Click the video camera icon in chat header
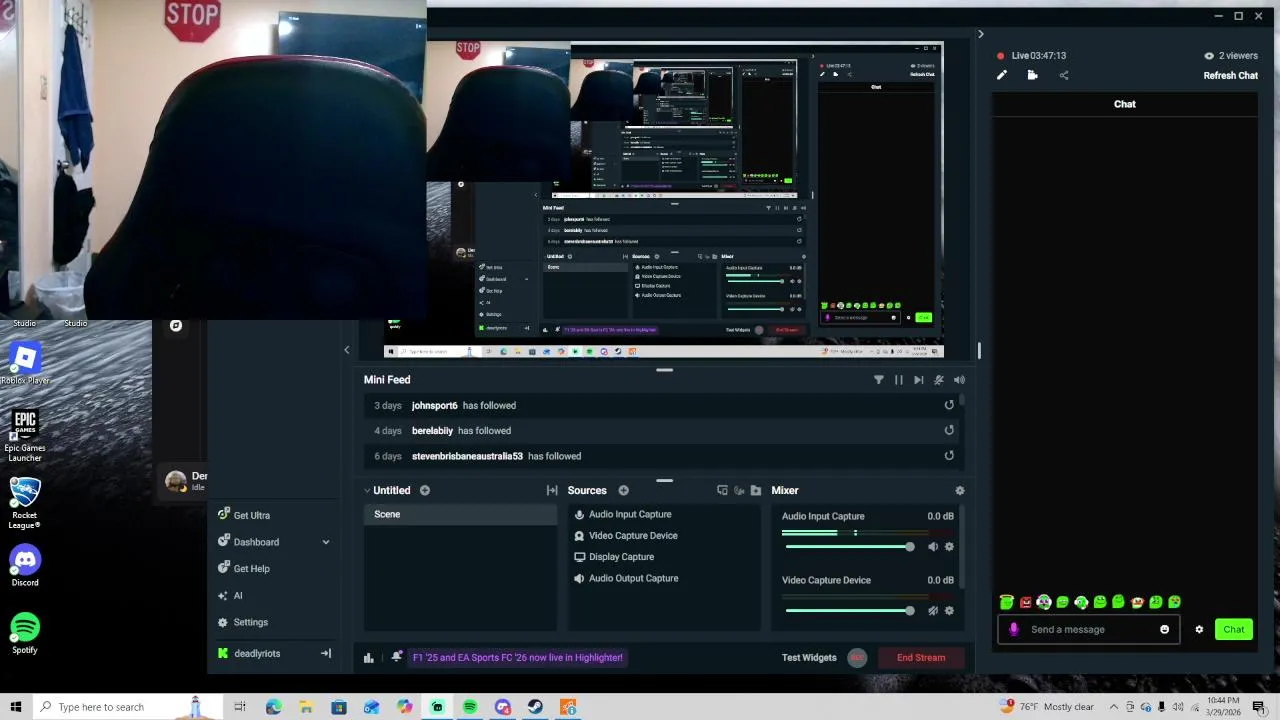 click(x=1032, y=75)
